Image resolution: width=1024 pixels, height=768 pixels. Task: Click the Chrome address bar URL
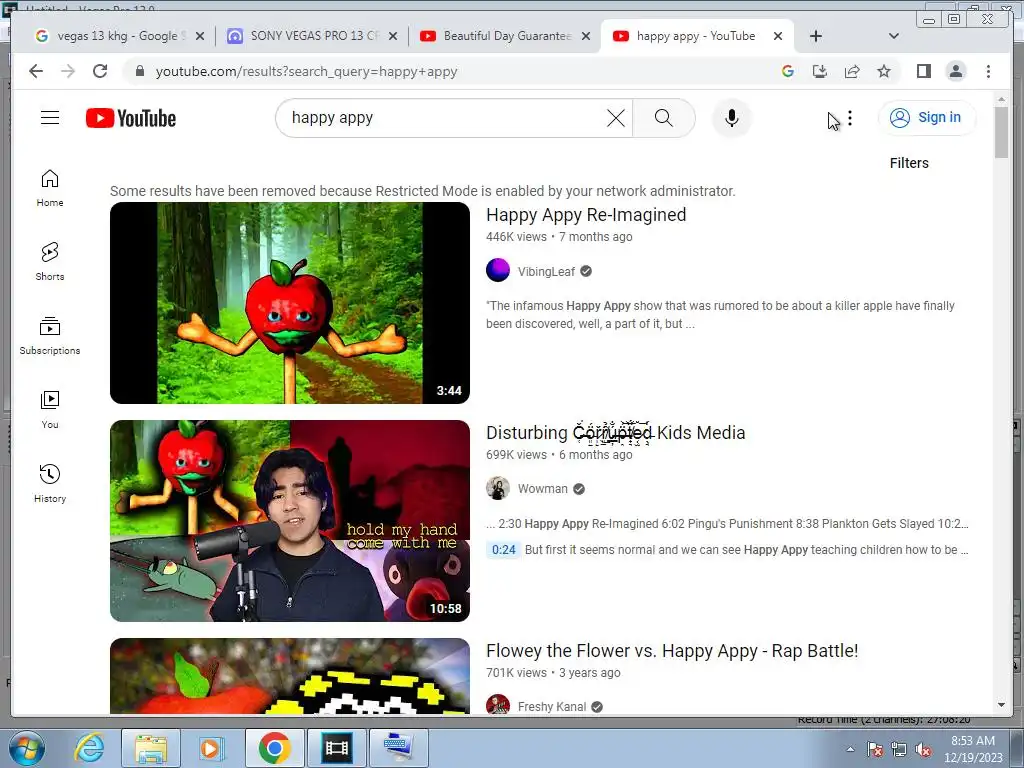(306, 71)
